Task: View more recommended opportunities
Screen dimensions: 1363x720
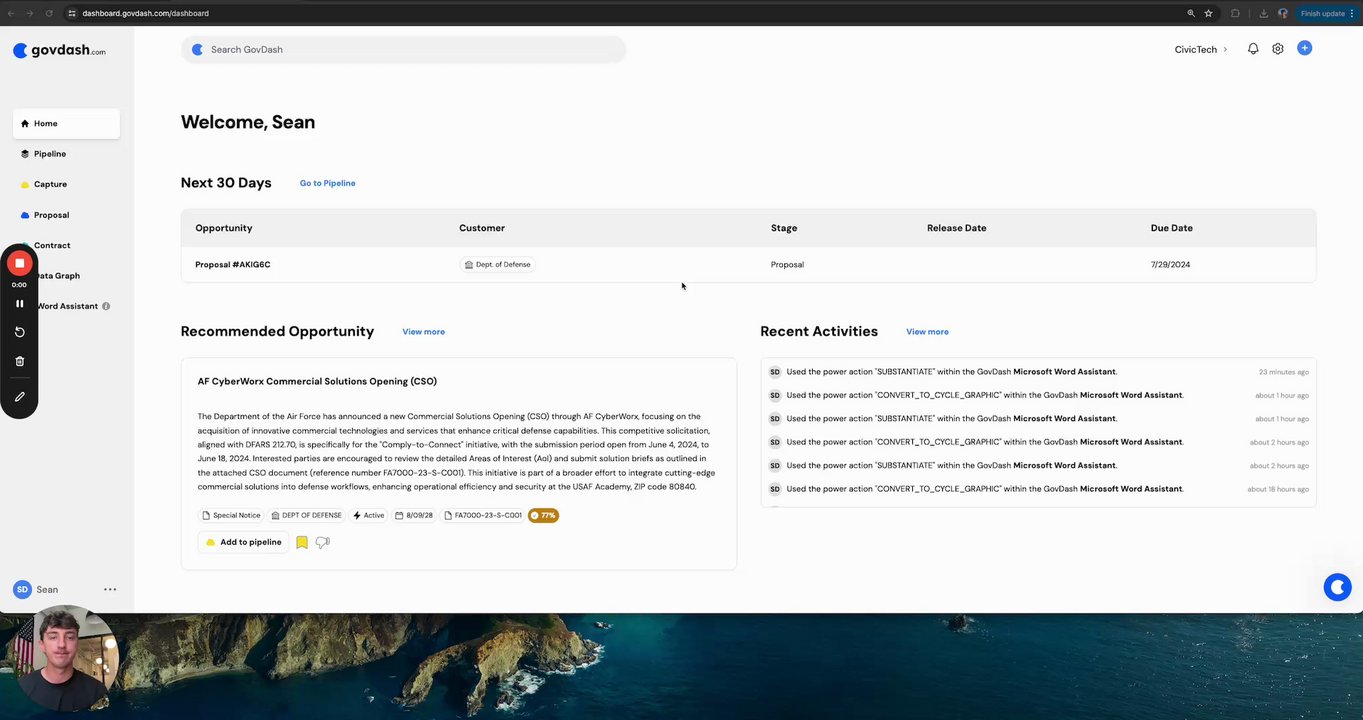Action: 424,332
